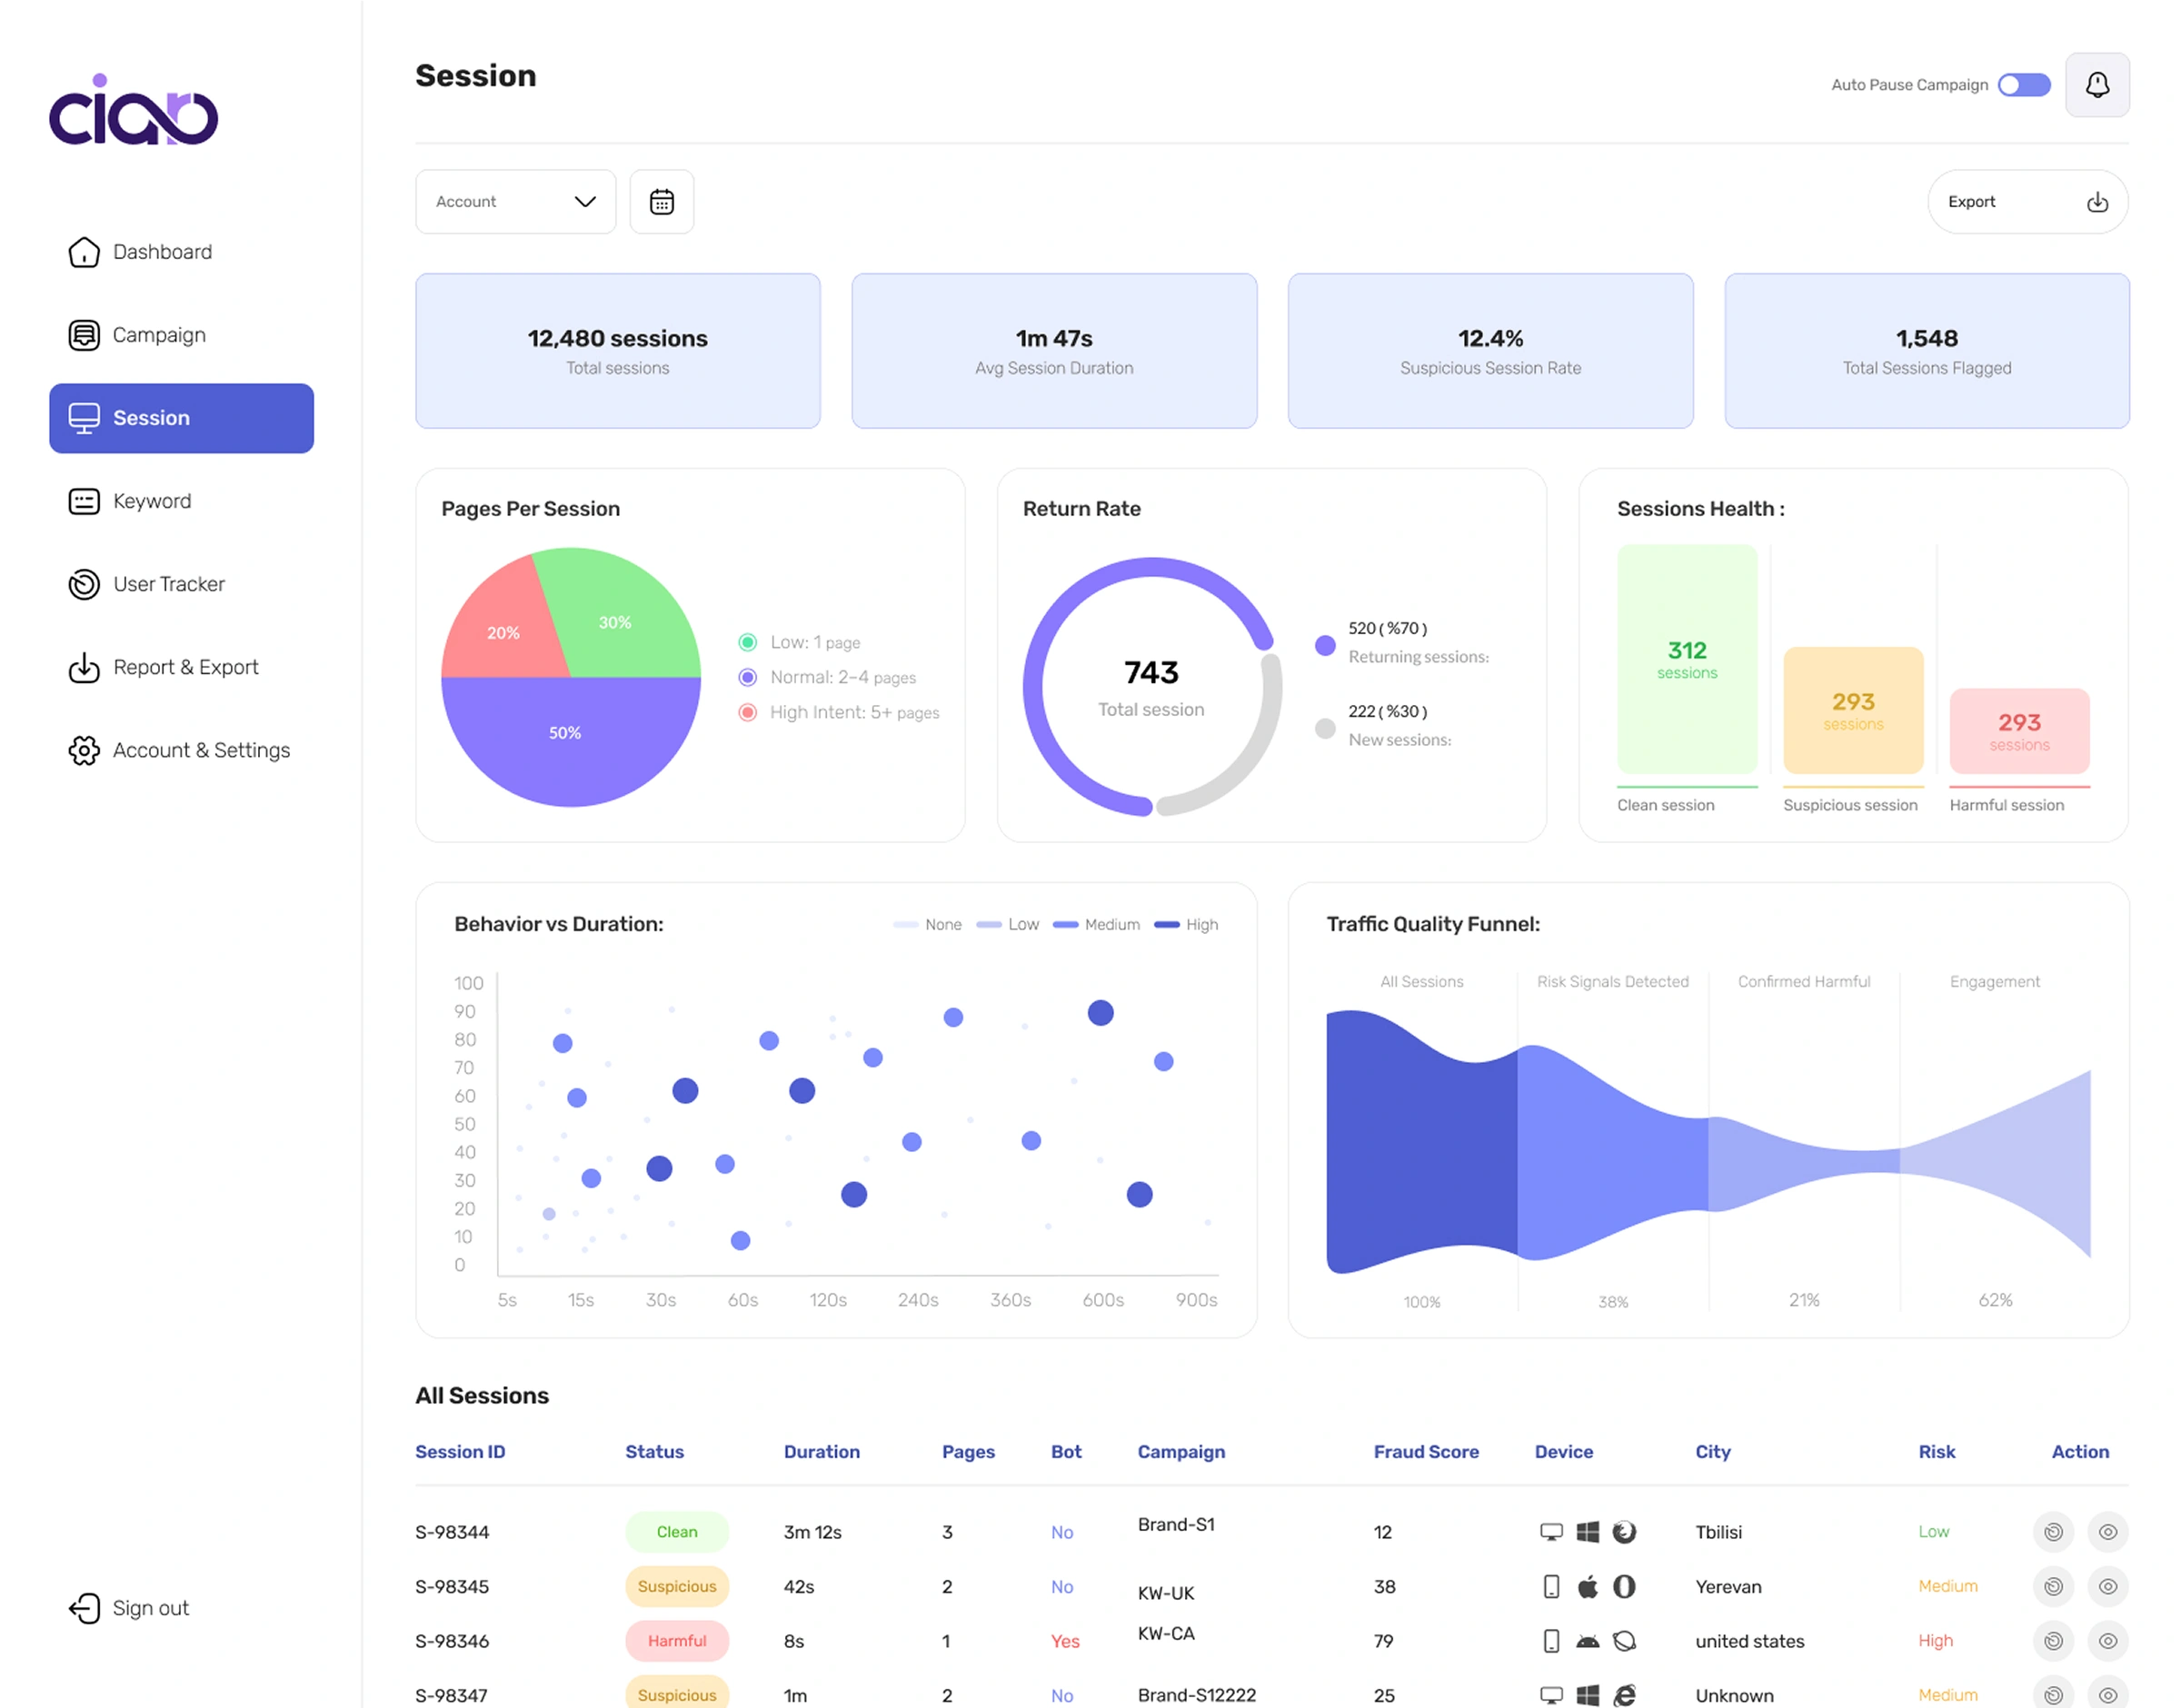This screenshot has width=2181, height=1708.
Task: Toggle Auto Pause Campaign switch
Action: [x=2023, y=85]
